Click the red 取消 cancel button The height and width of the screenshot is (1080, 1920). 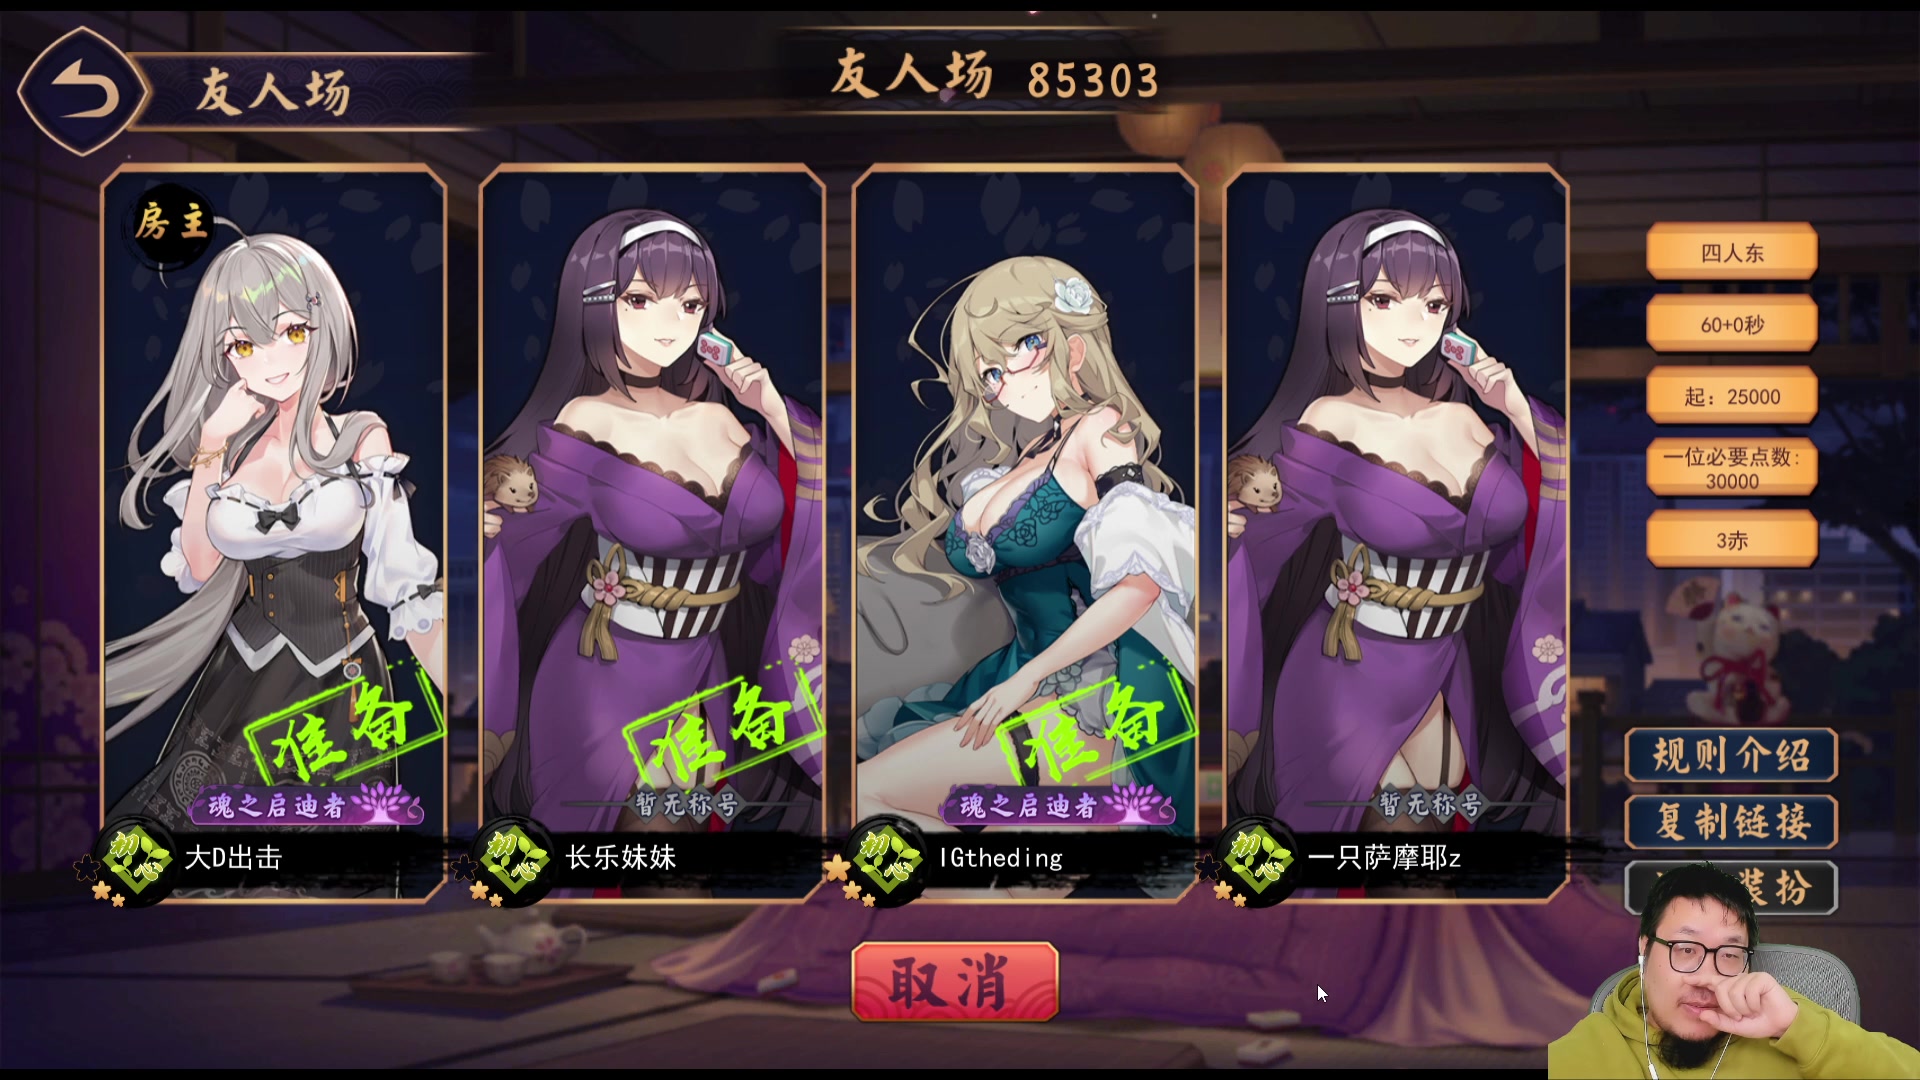tap(955, 981)
